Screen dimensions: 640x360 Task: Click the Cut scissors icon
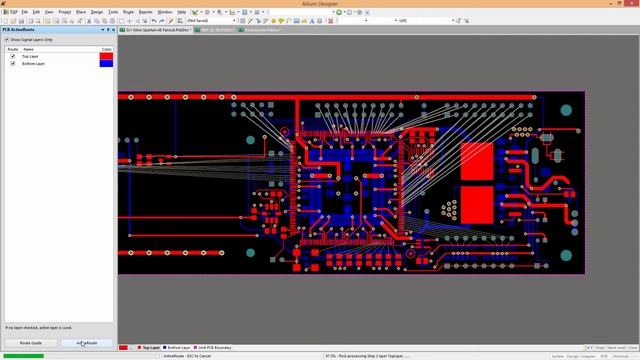(x=89, y=21)
